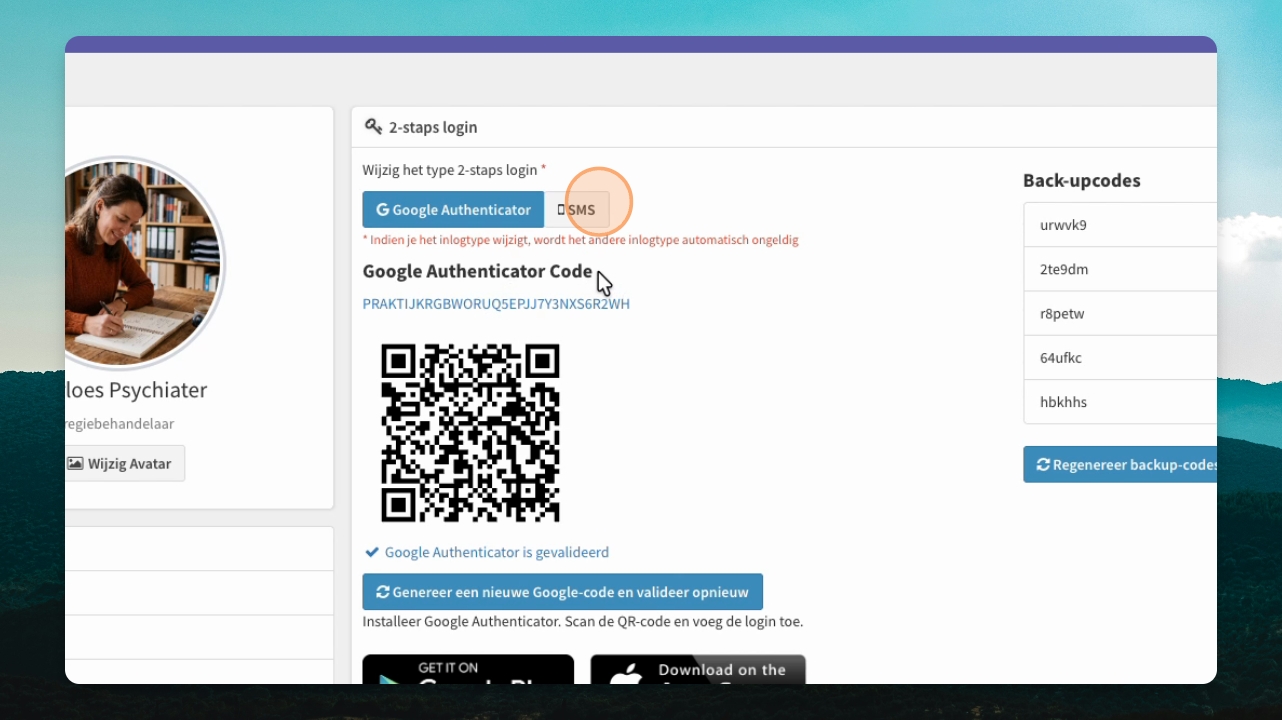The image size is (1282, 720).
Task: Click the 'Psychiater' profile name
Action: tap(136, 390)
